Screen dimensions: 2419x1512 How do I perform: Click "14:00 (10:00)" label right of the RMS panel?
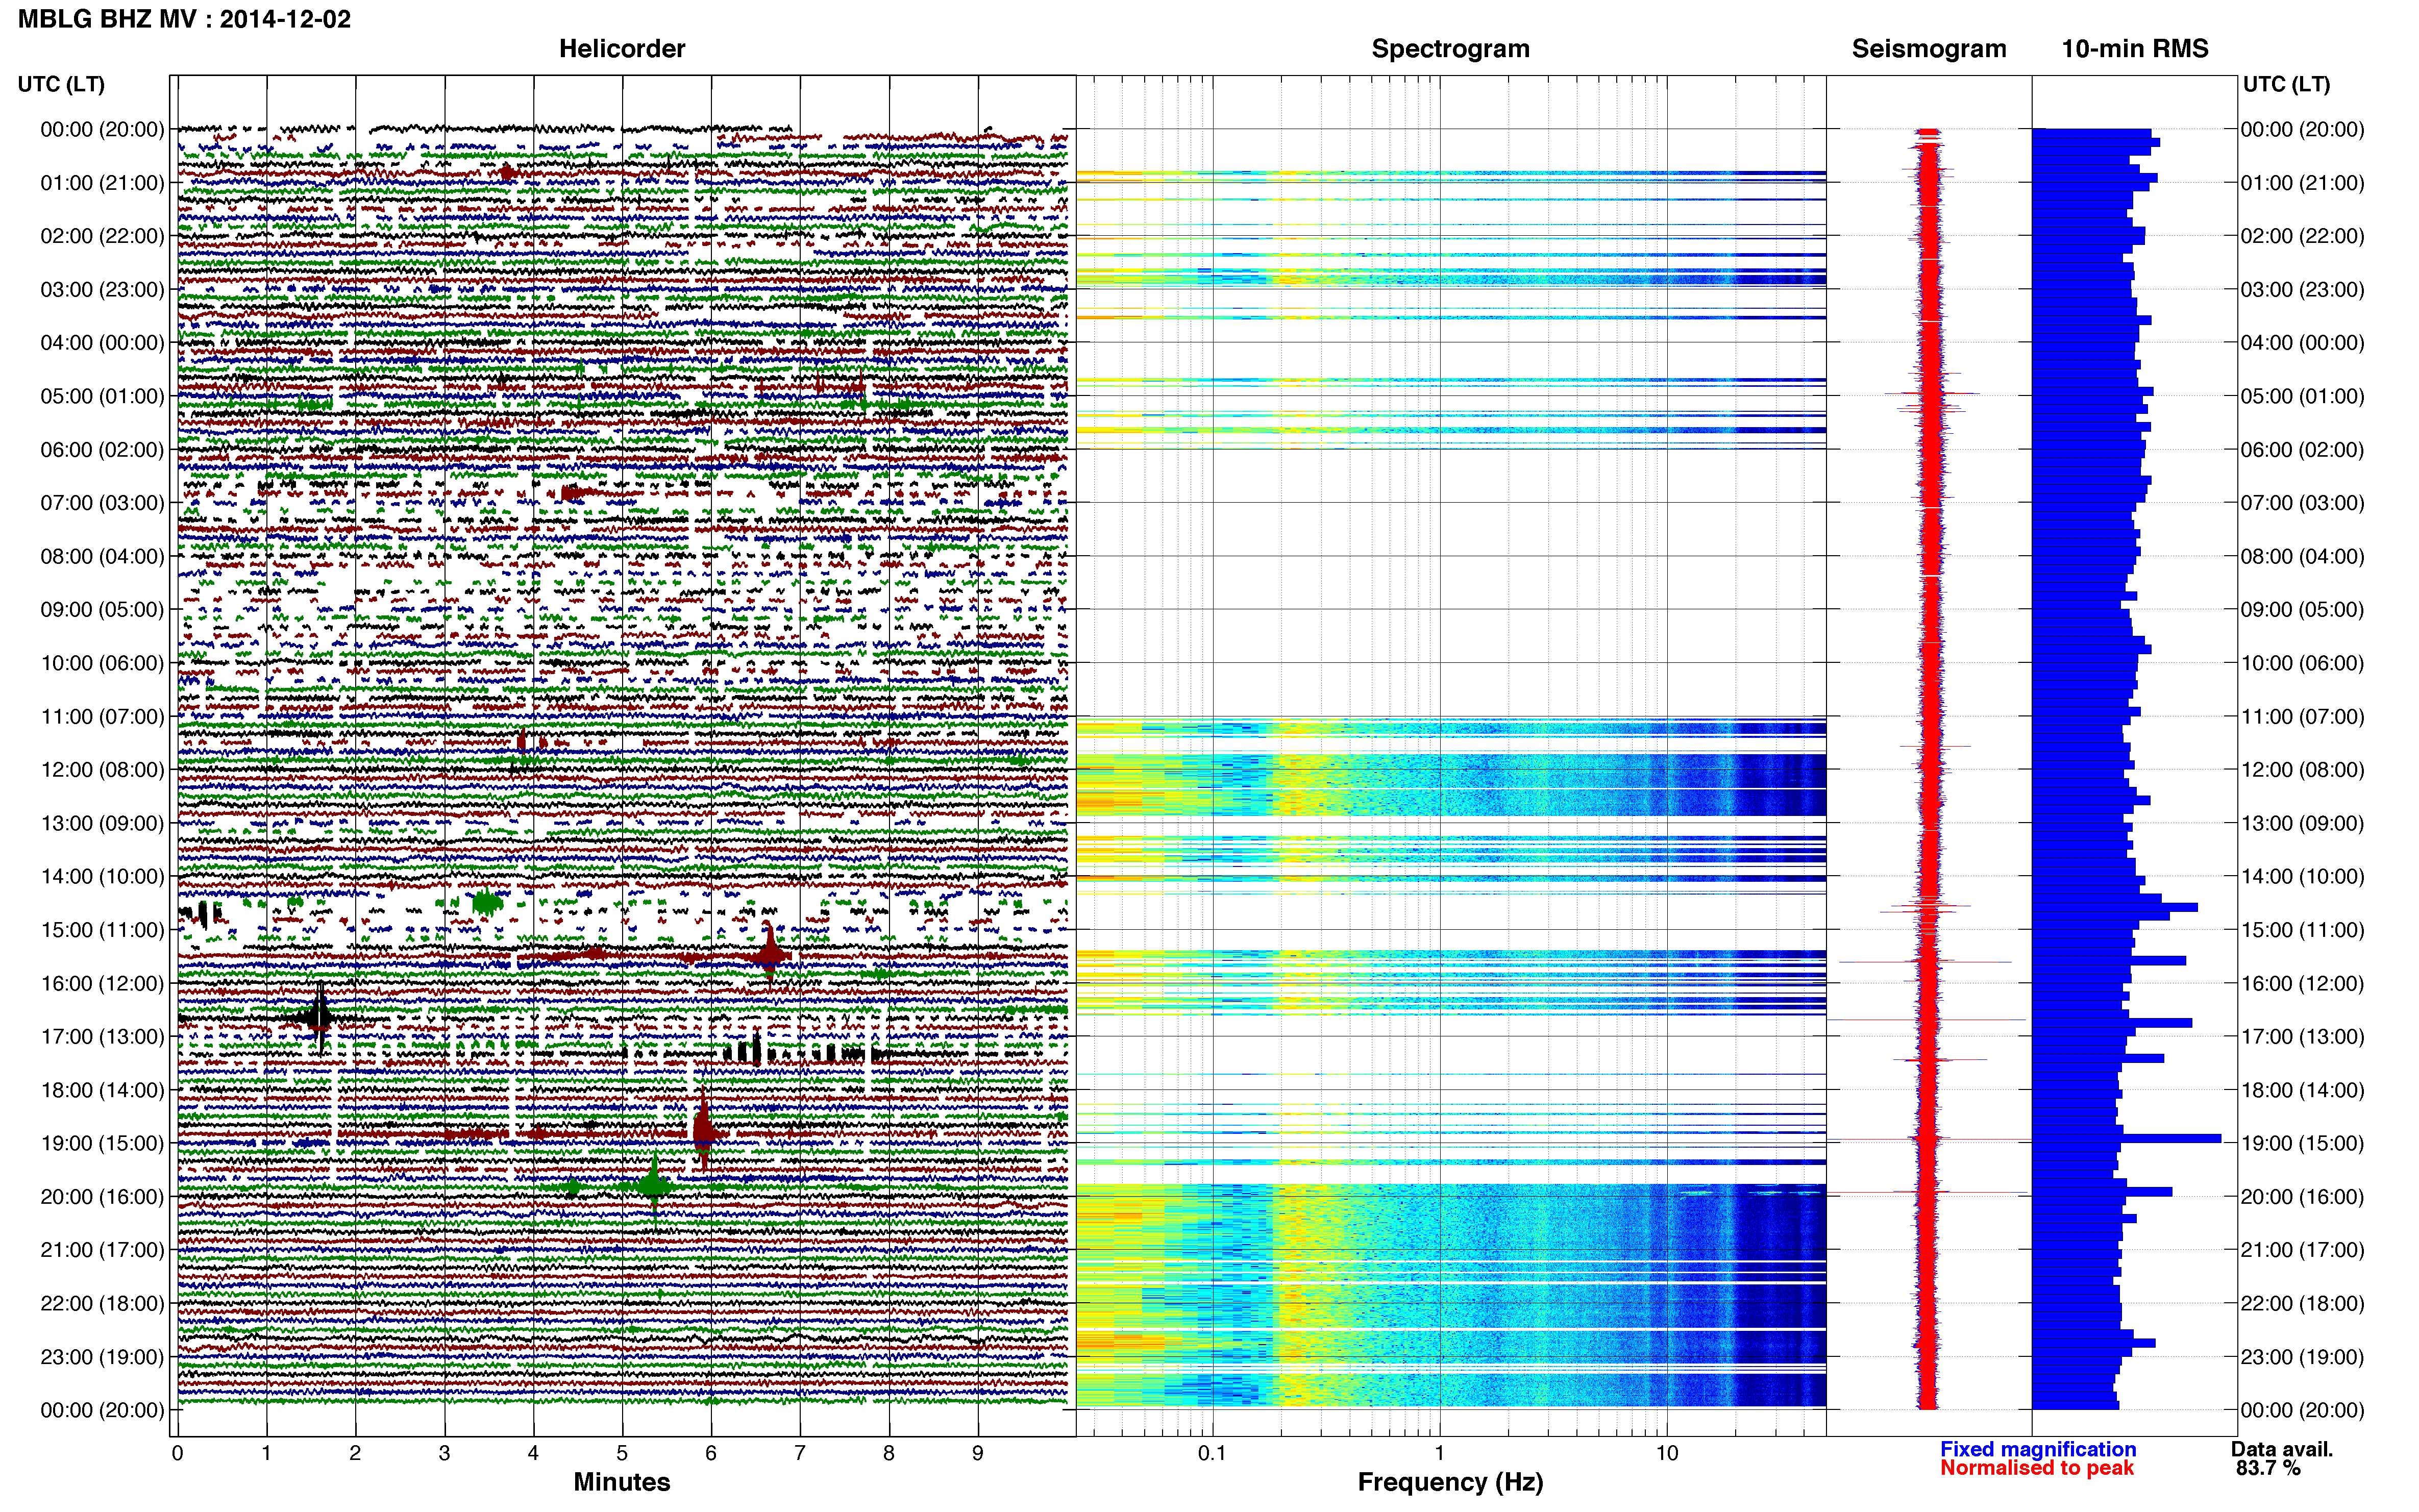2302,877
